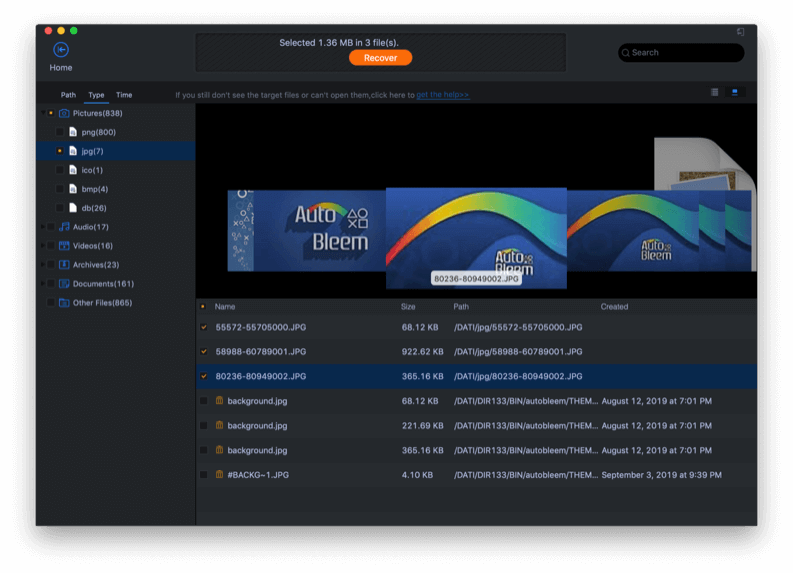
Task: Select the rainbow preview thumbnail right of center
Action: (x=633, y=231)
